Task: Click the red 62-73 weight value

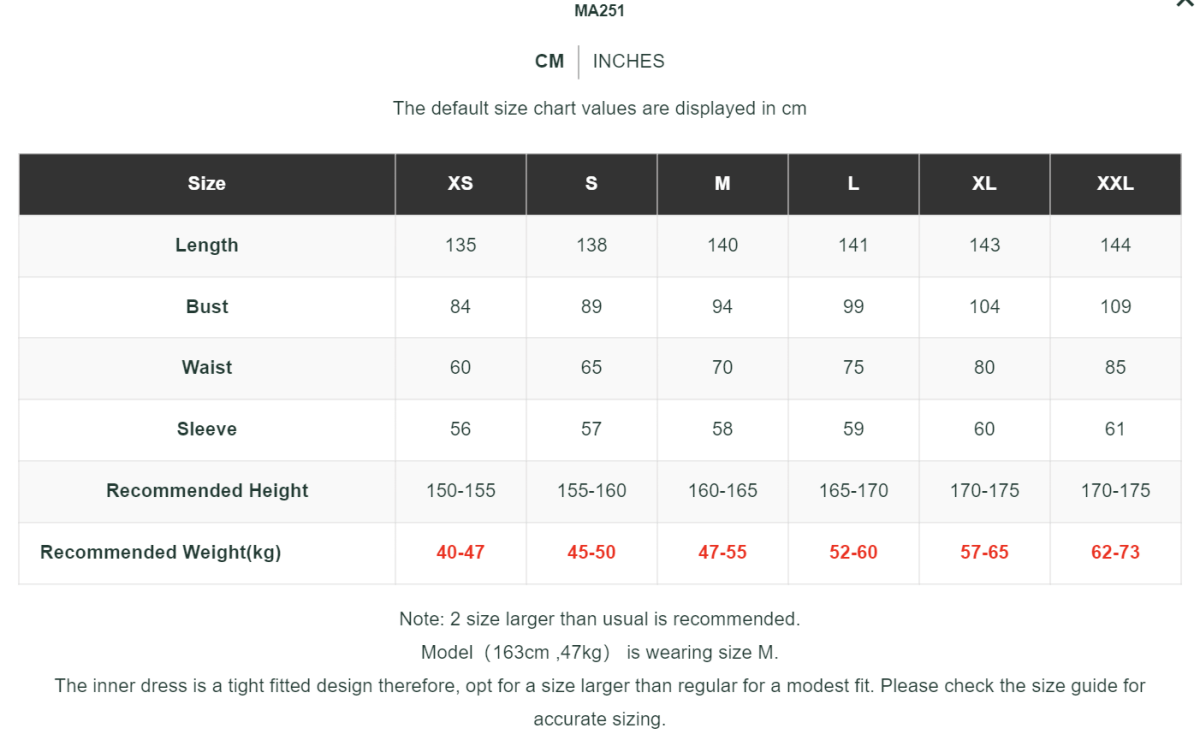Action: 1115,552
